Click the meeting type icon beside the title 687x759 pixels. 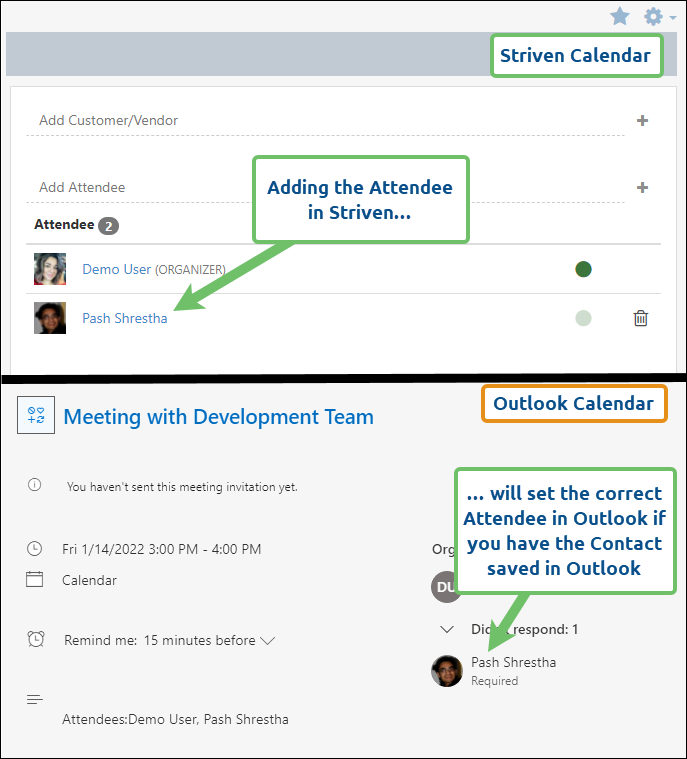(36, 415)
